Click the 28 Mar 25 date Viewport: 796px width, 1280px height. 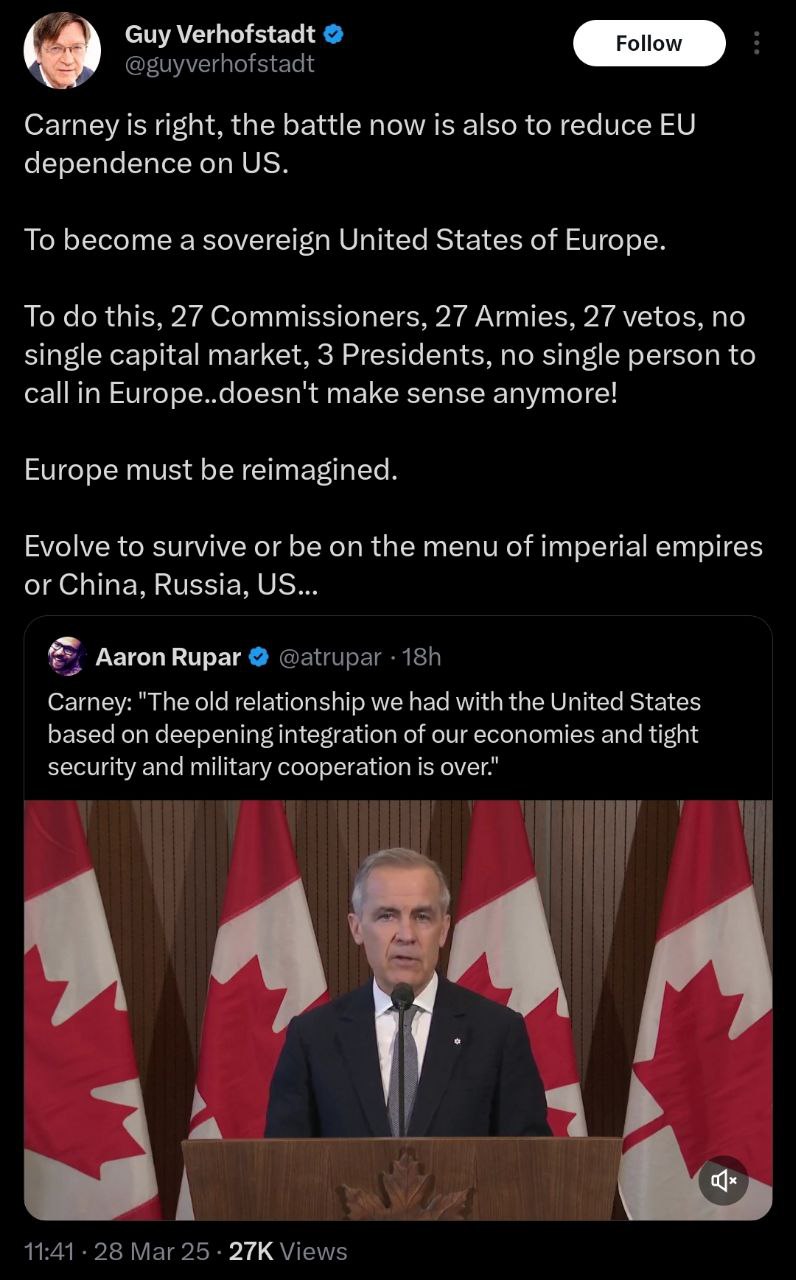pos(151,1251)
